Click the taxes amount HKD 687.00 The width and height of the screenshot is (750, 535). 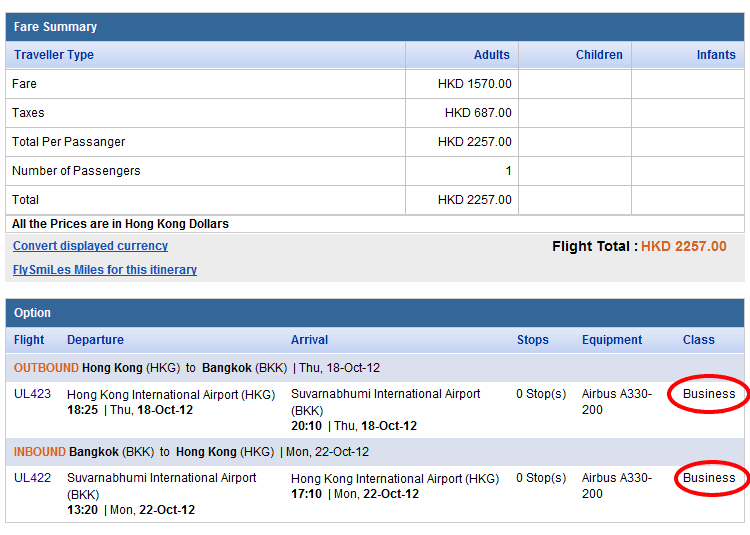click(x=478, y=113)
